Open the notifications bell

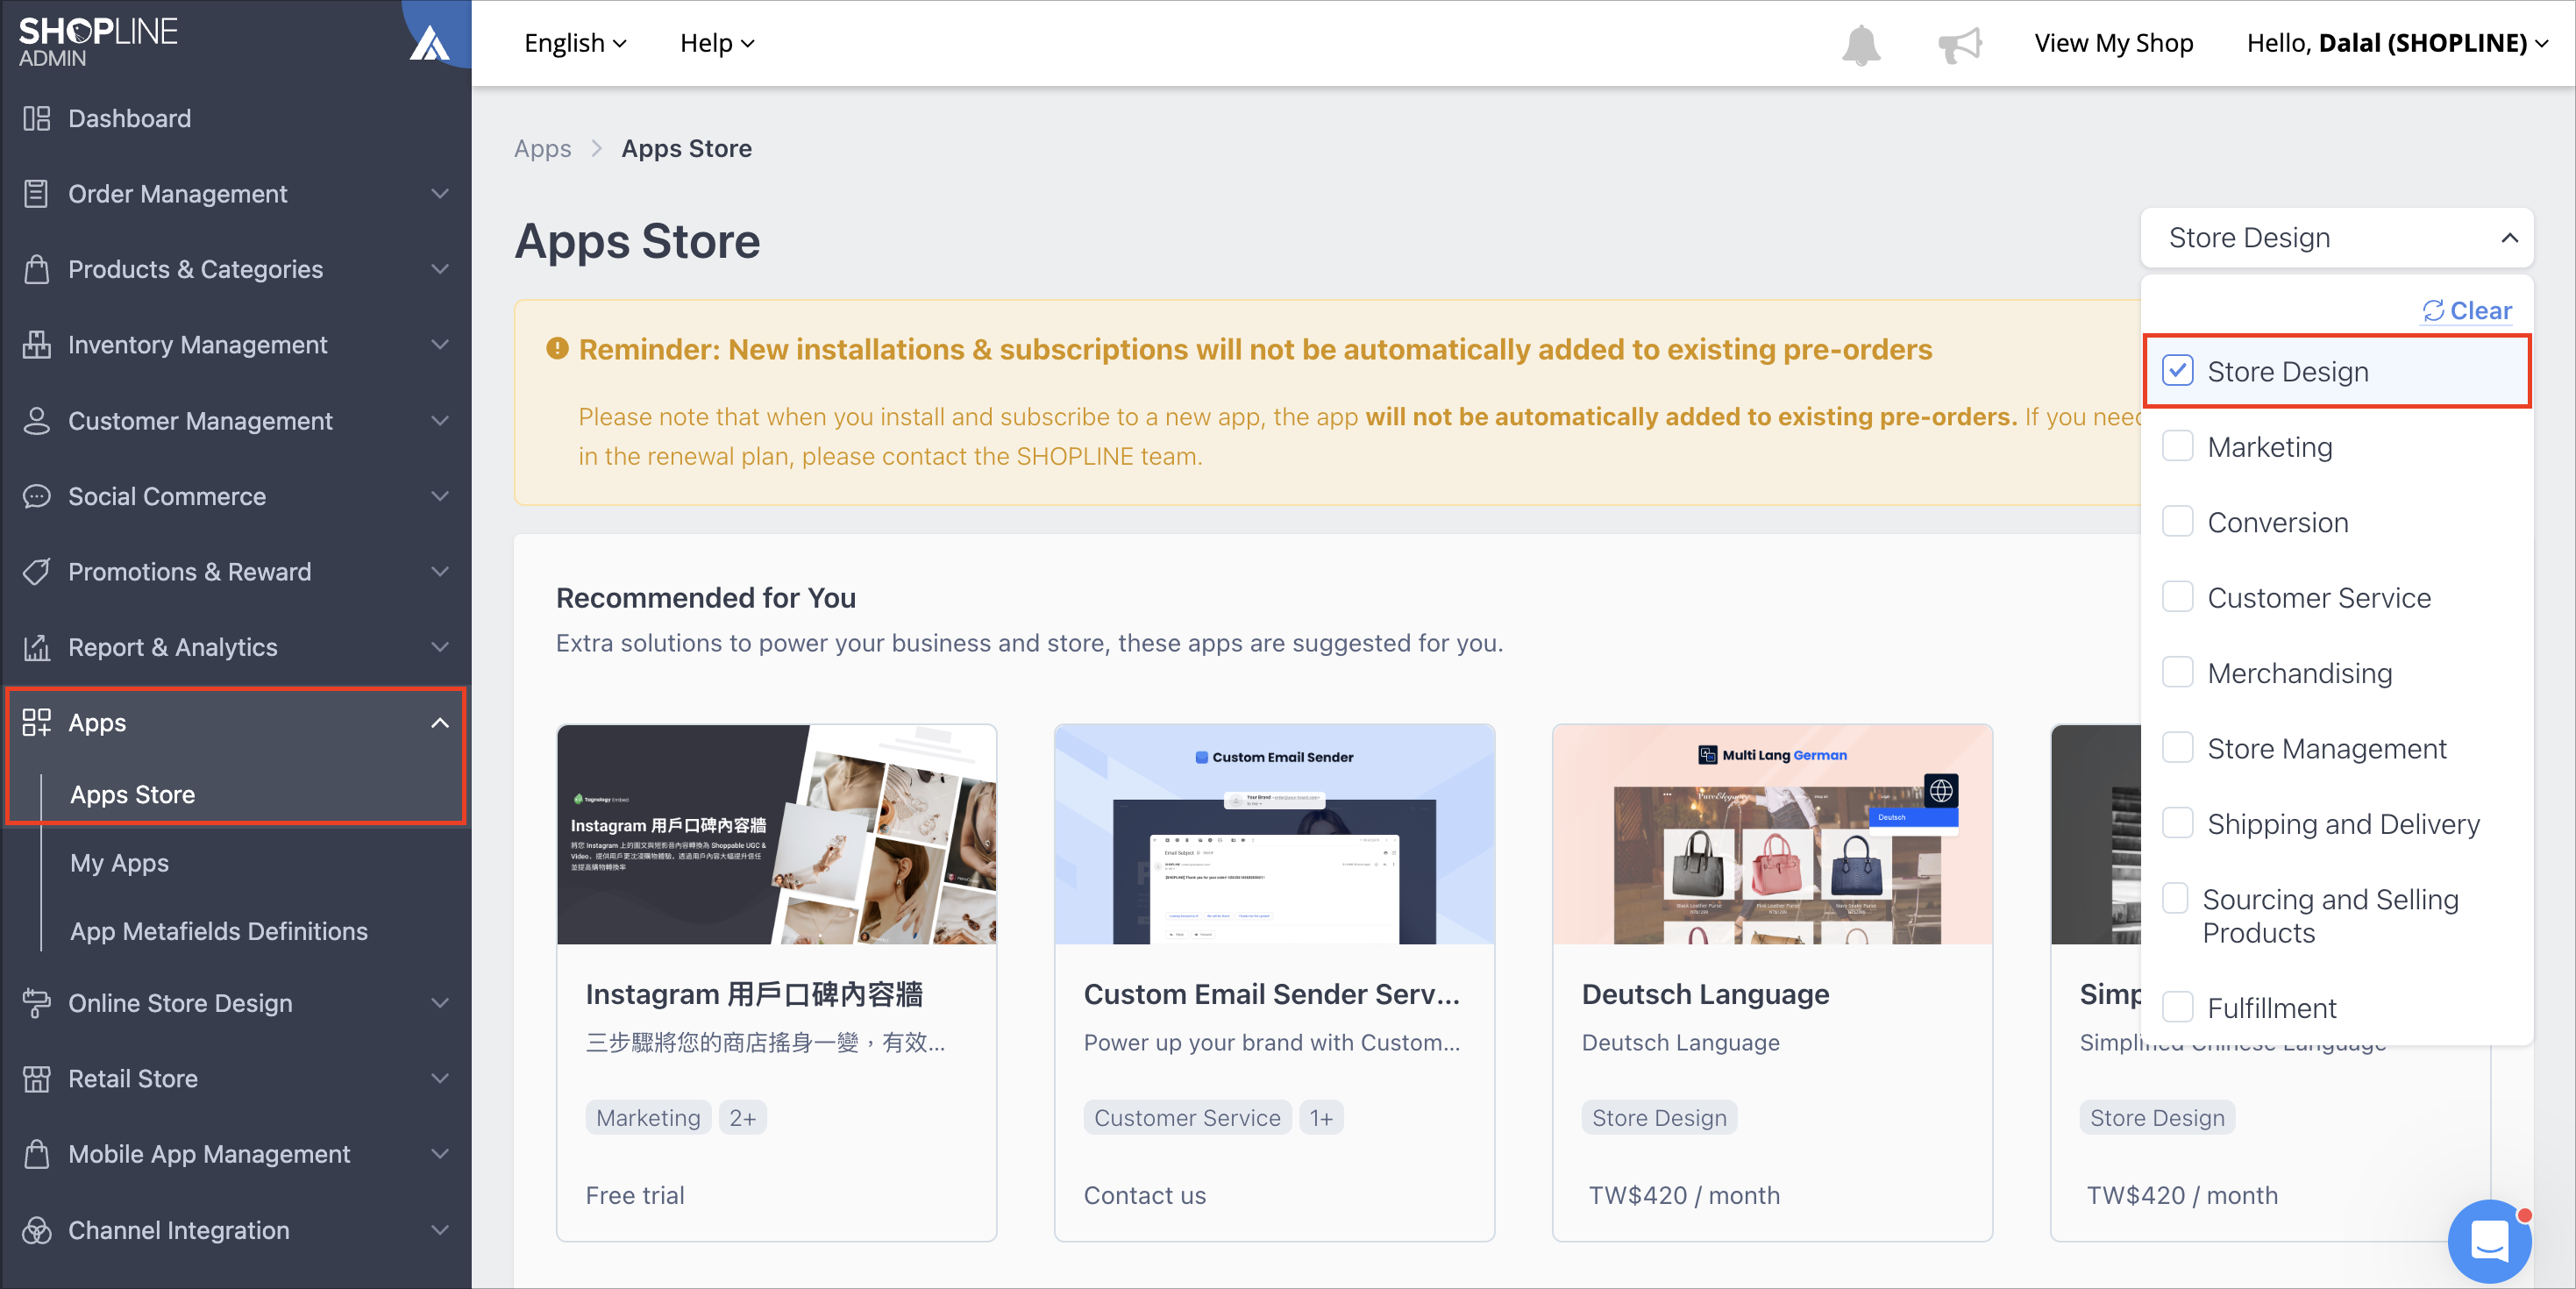pyautogui.click(x=1861, y=45)
